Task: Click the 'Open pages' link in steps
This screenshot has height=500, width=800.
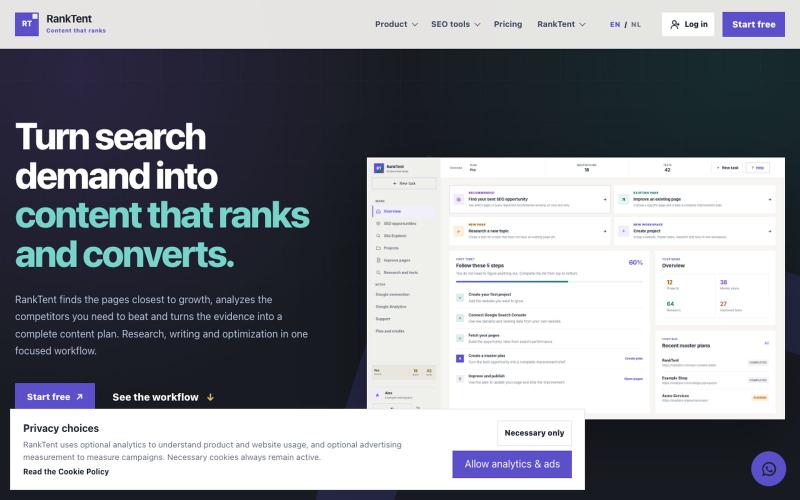Action: click(x=634, y=379)
